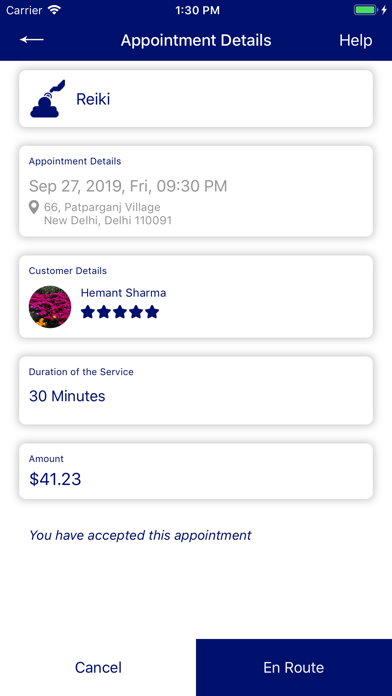Image resolution: width=392 pixels, height=696 pixels.
Task: Tap the $41.23 amount value
Action: point(55,479)
